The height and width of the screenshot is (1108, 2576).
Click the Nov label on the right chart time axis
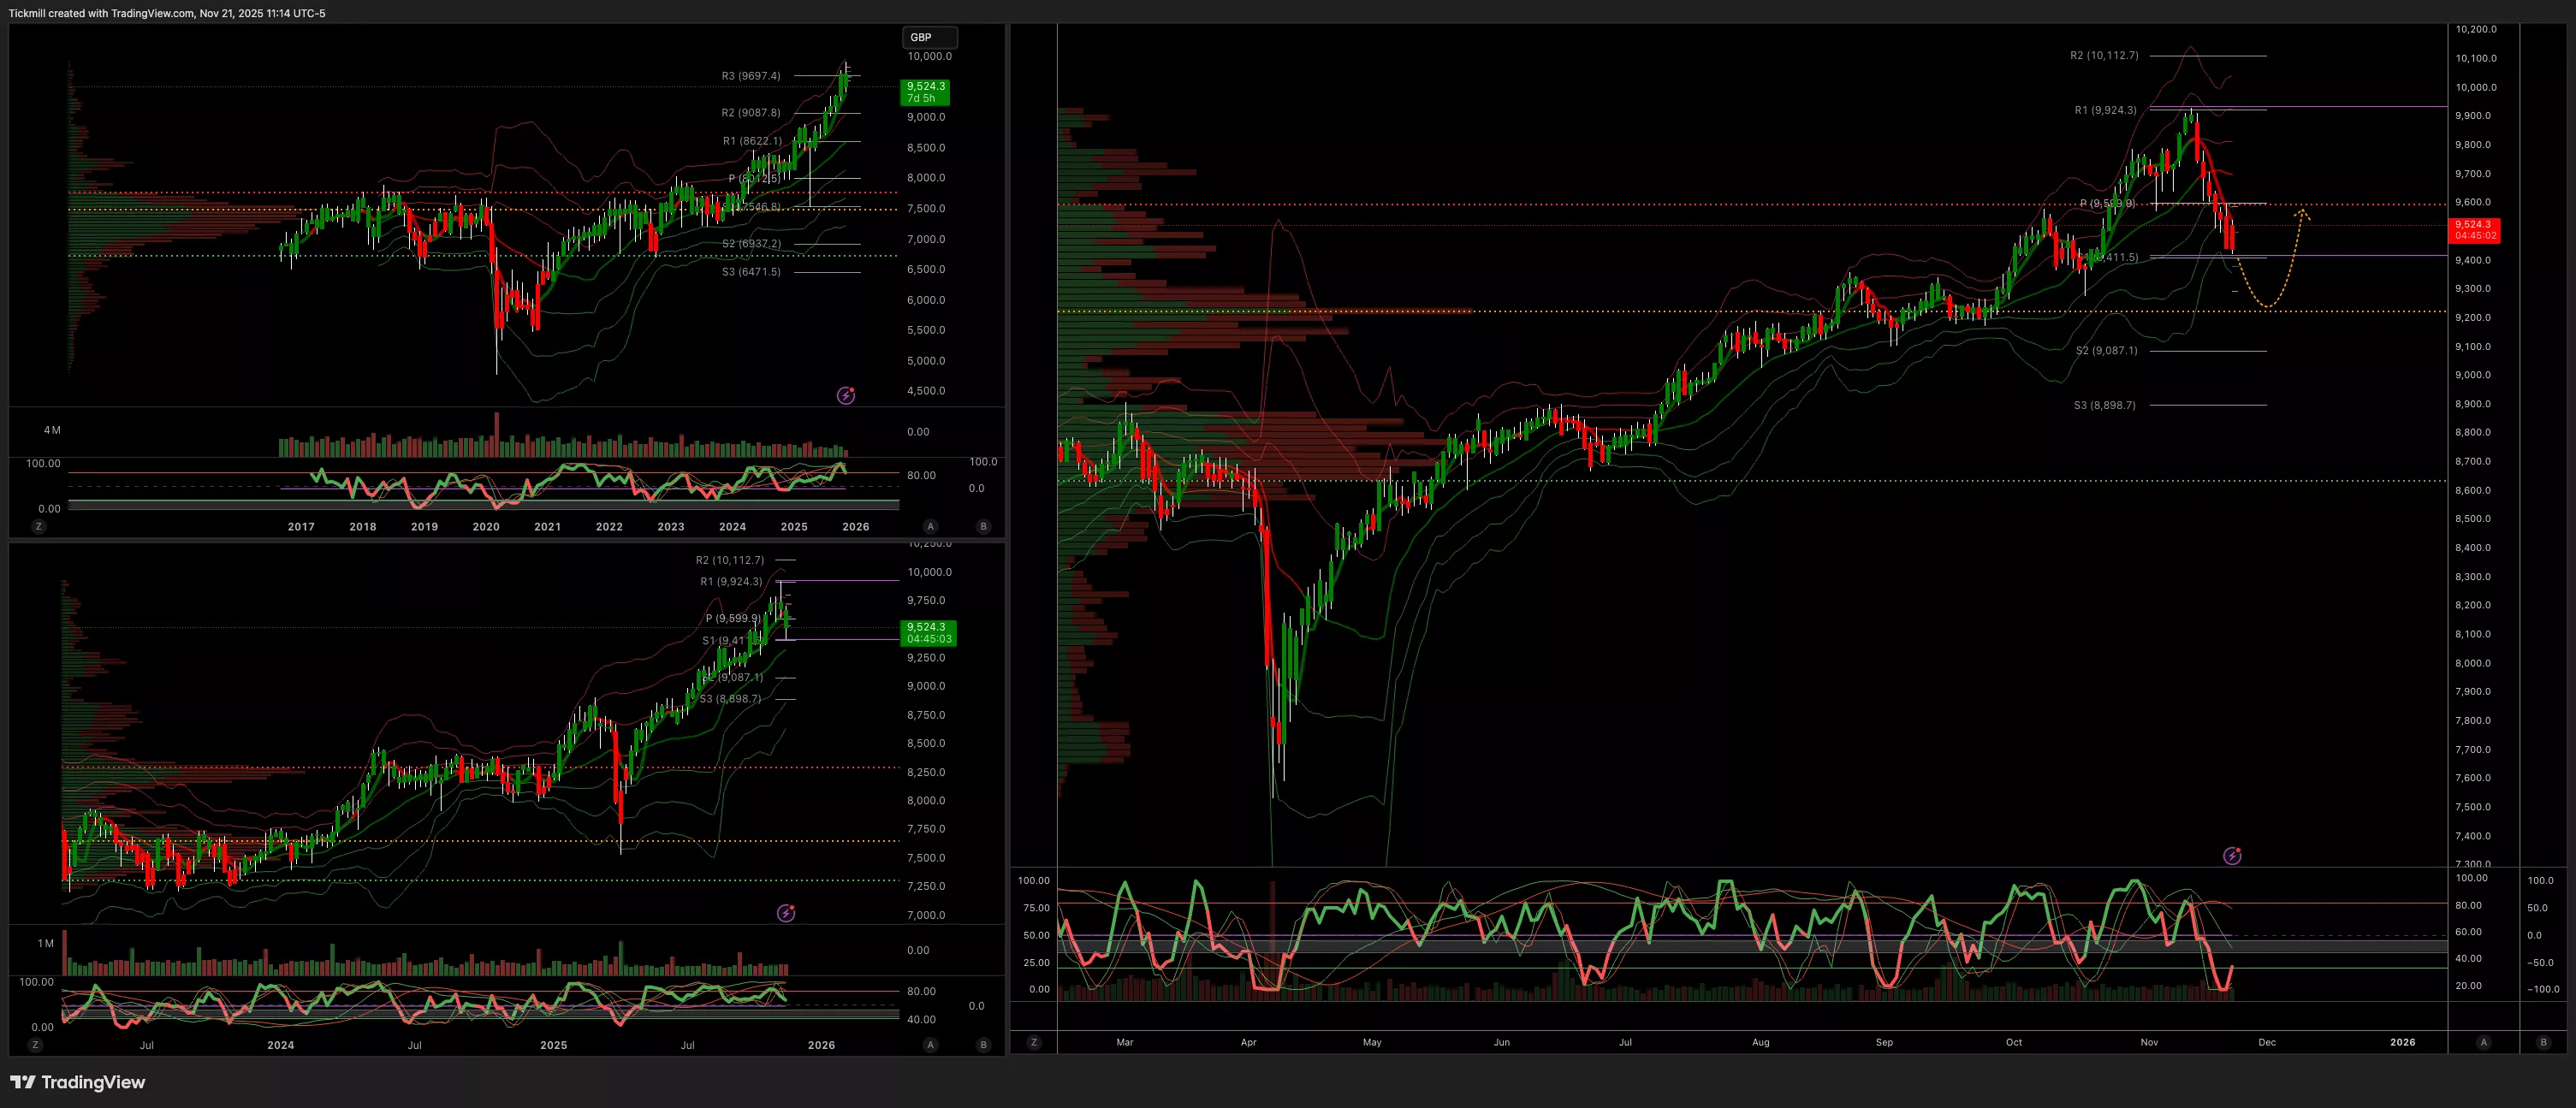(2149, 1042)
